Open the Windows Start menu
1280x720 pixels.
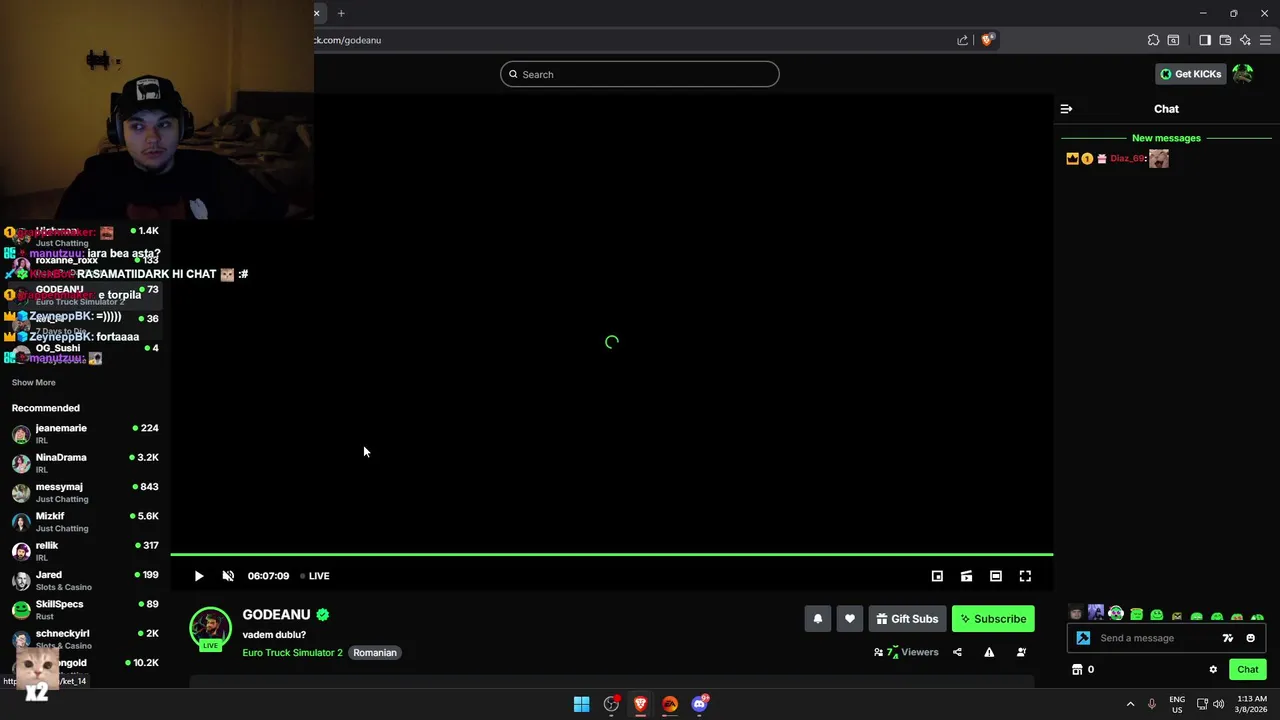click(x=581, y=704)
